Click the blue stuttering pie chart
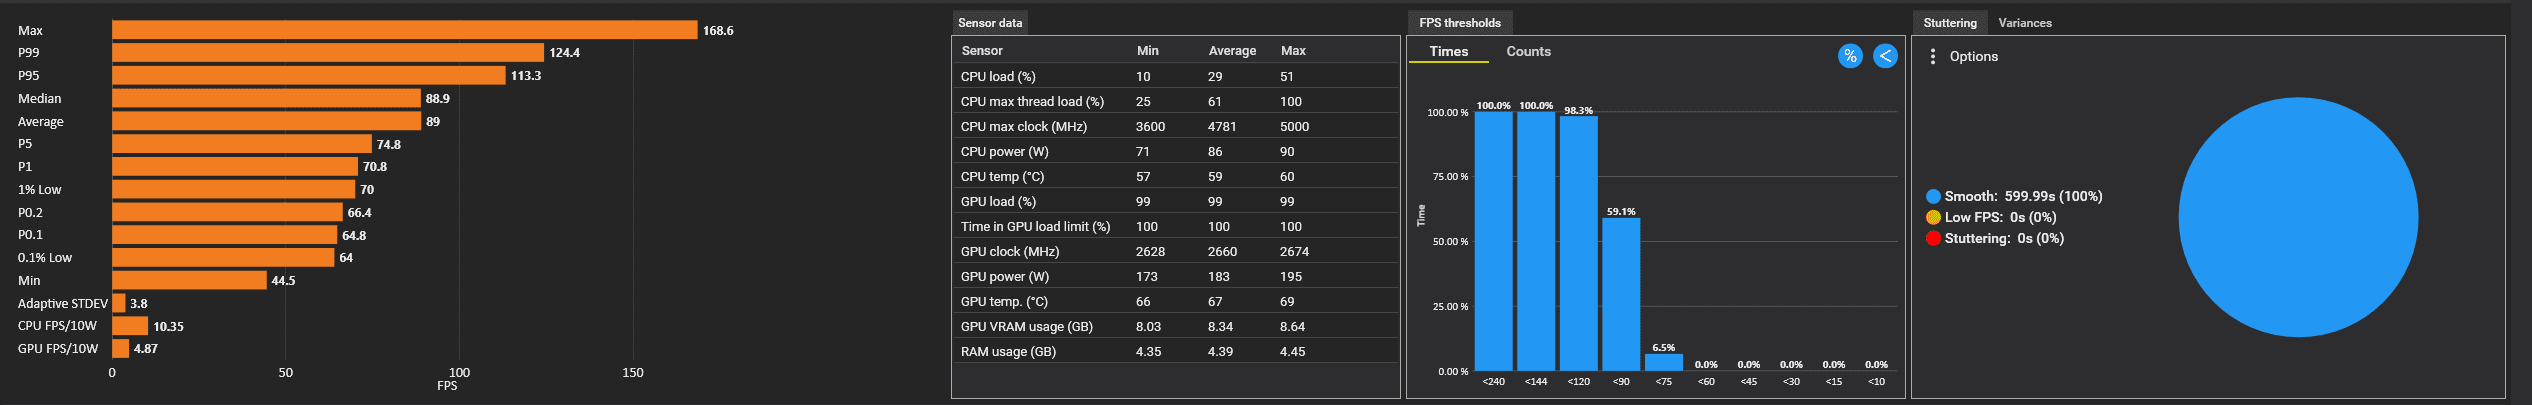This screenshot has height=405, width=2532. (2298, 217)
